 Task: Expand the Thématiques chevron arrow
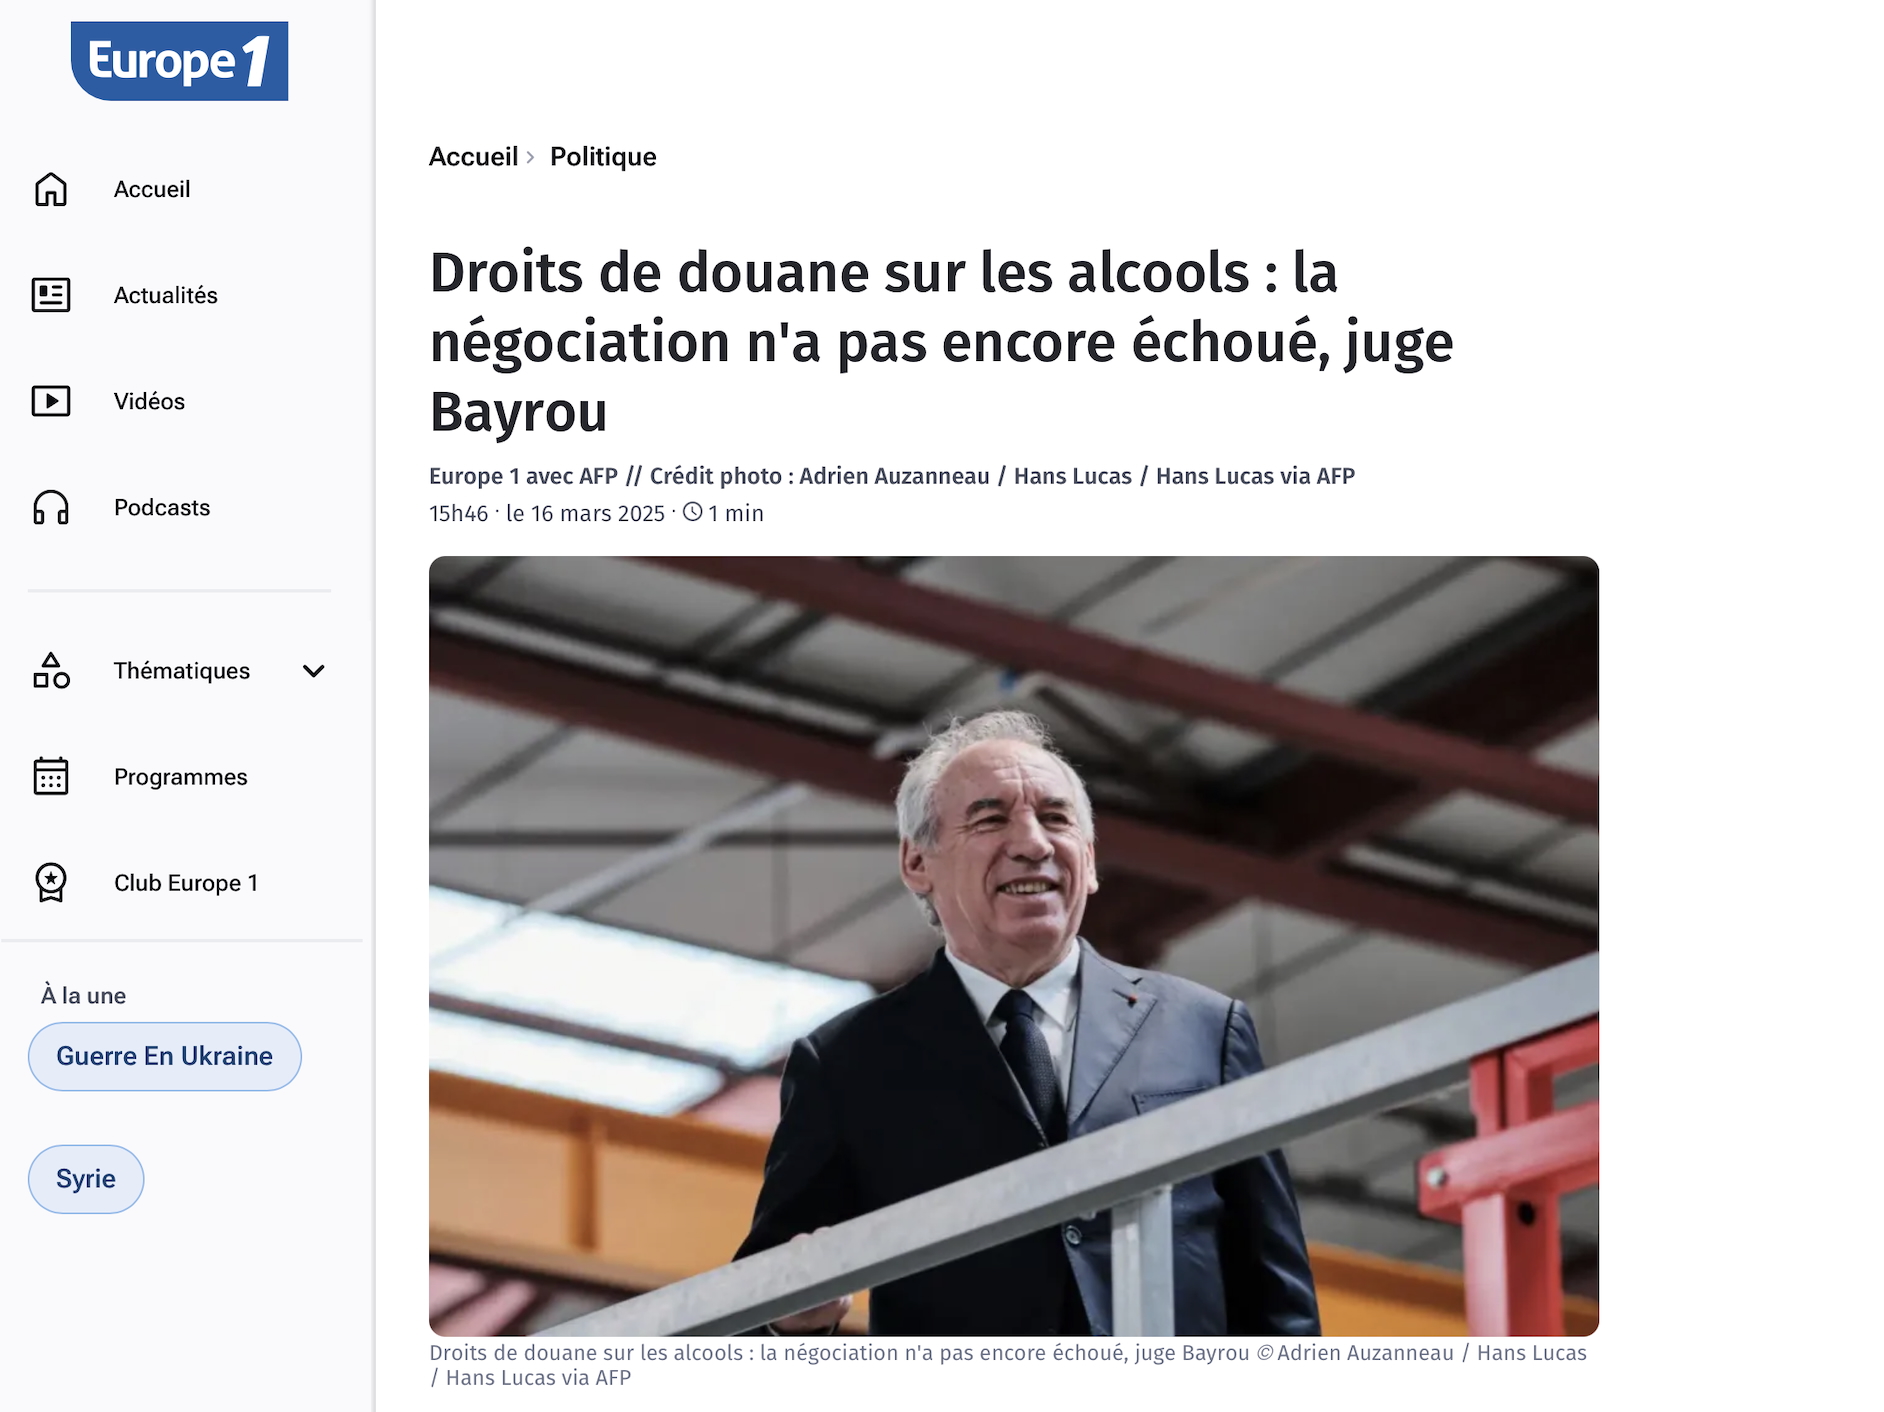(313, 671)
